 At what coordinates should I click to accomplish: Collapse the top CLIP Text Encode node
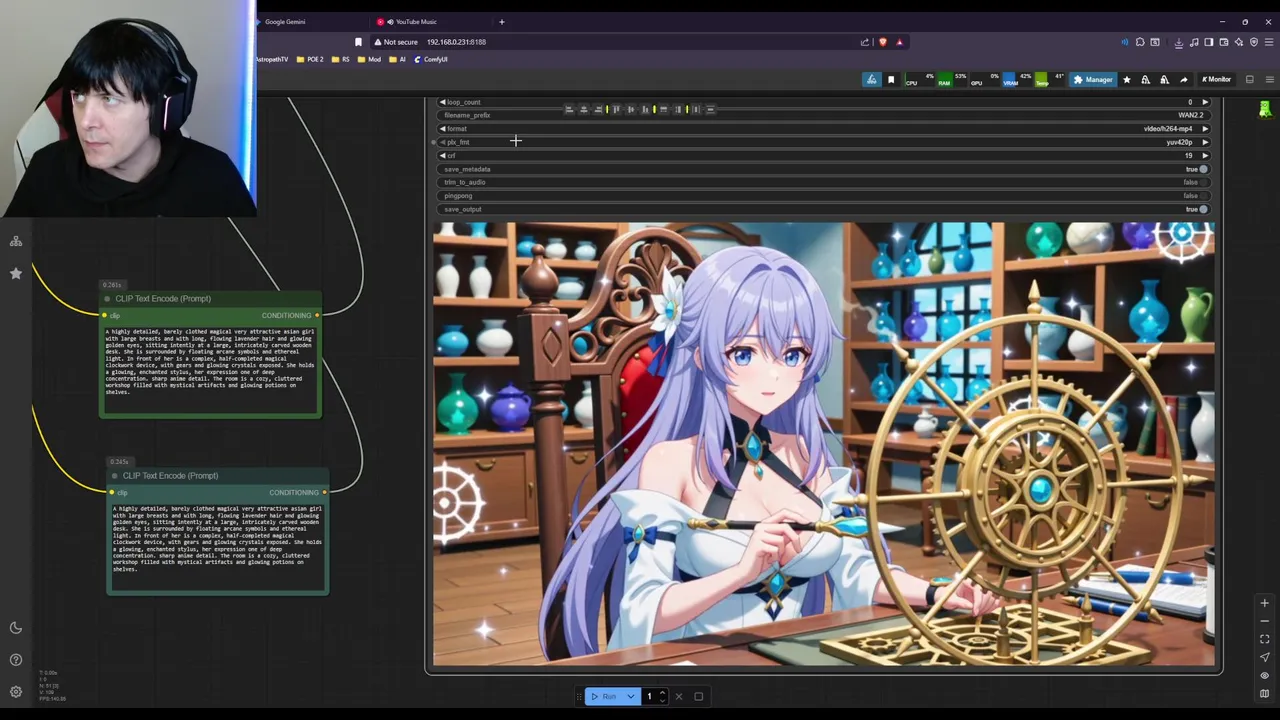(108, 299)
